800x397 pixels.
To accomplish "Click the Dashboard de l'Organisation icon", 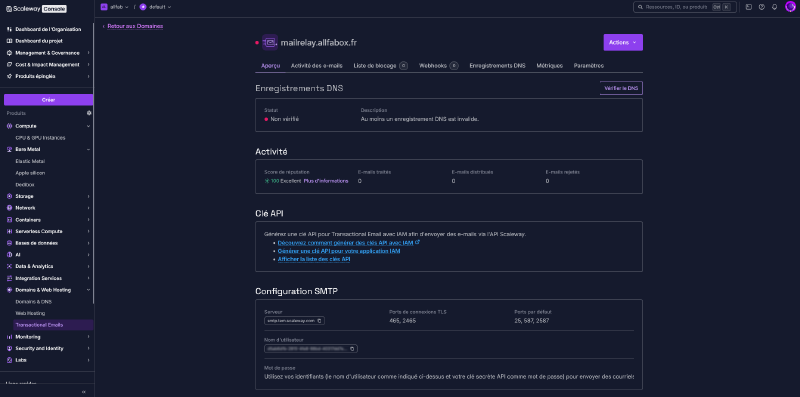I will click(x=10, y=29).
